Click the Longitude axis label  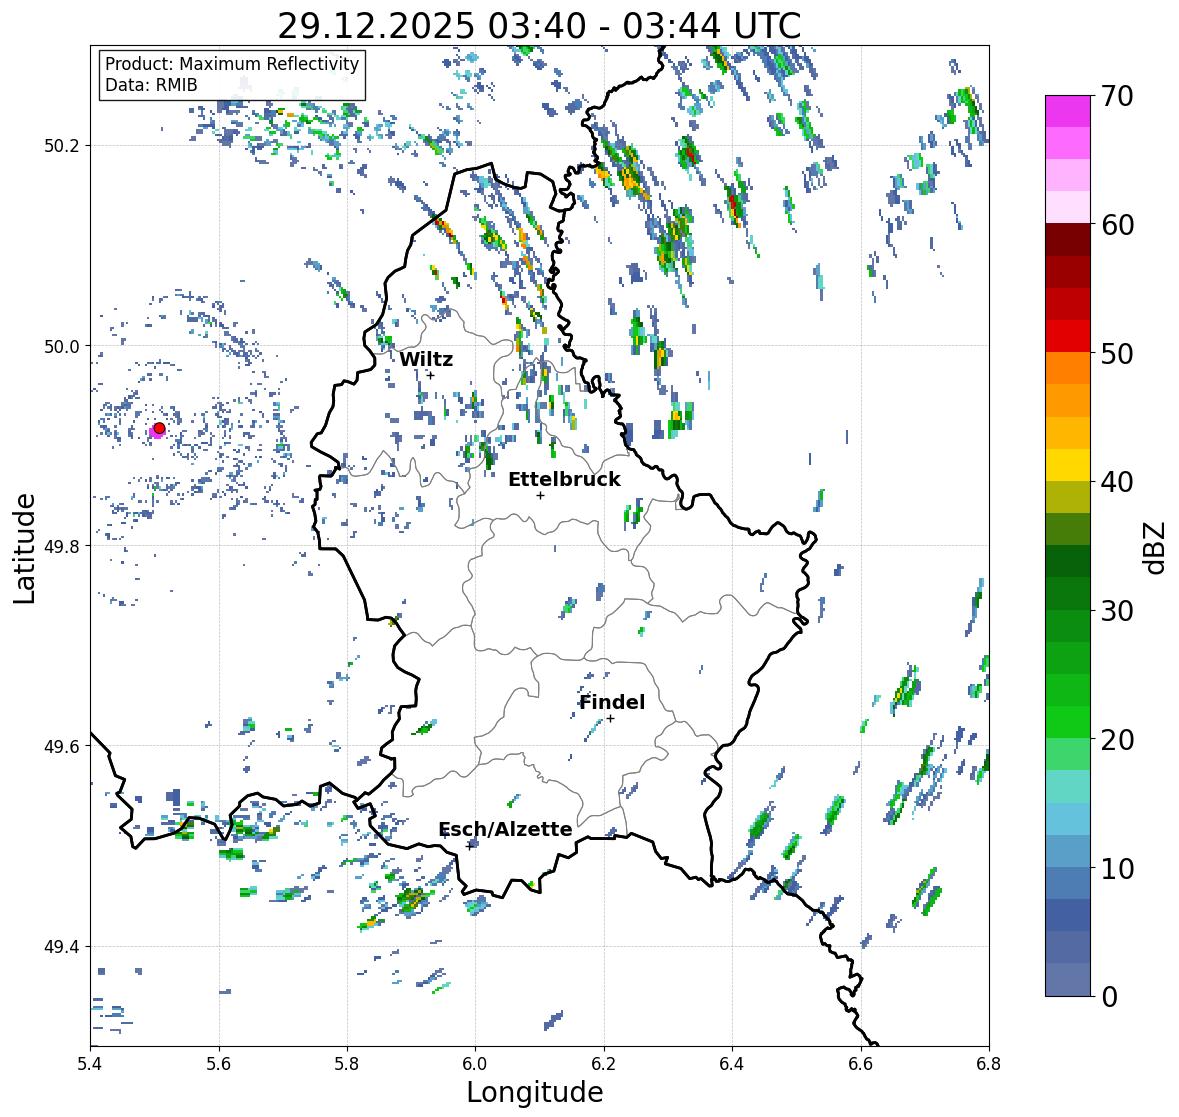pos(535,1092)
